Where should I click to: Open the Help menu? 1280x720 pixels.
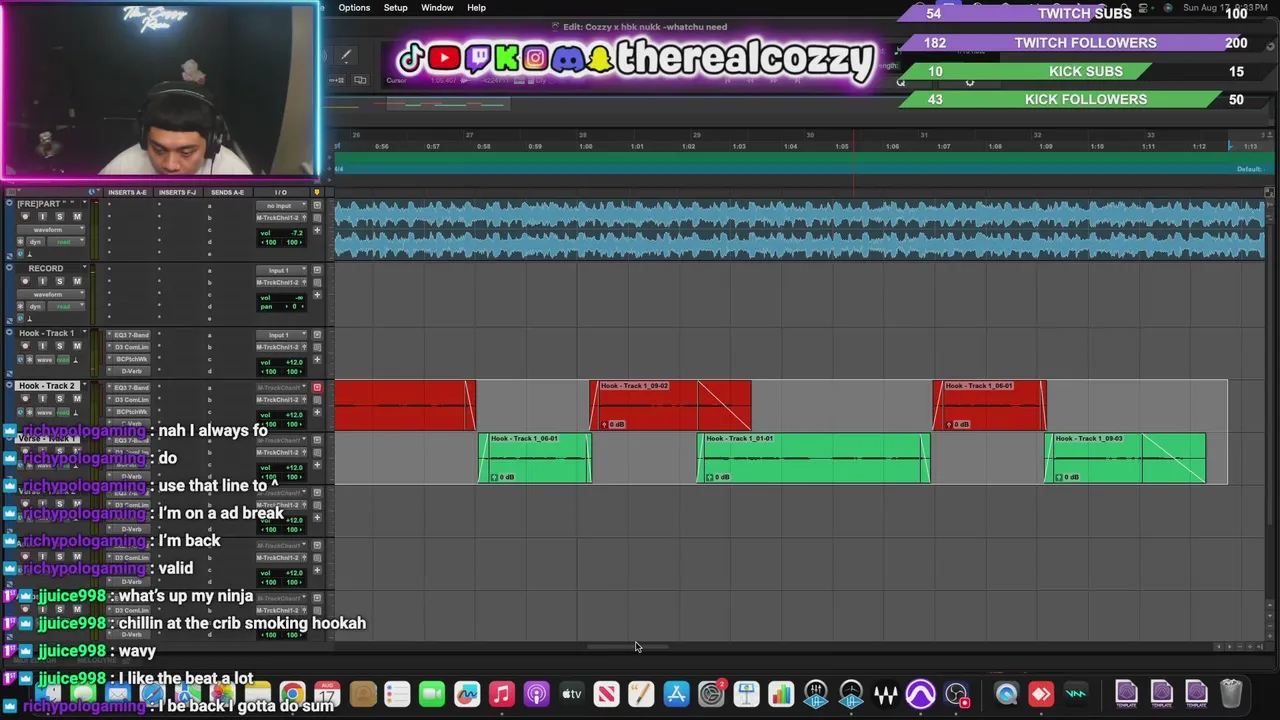point(477,7)
